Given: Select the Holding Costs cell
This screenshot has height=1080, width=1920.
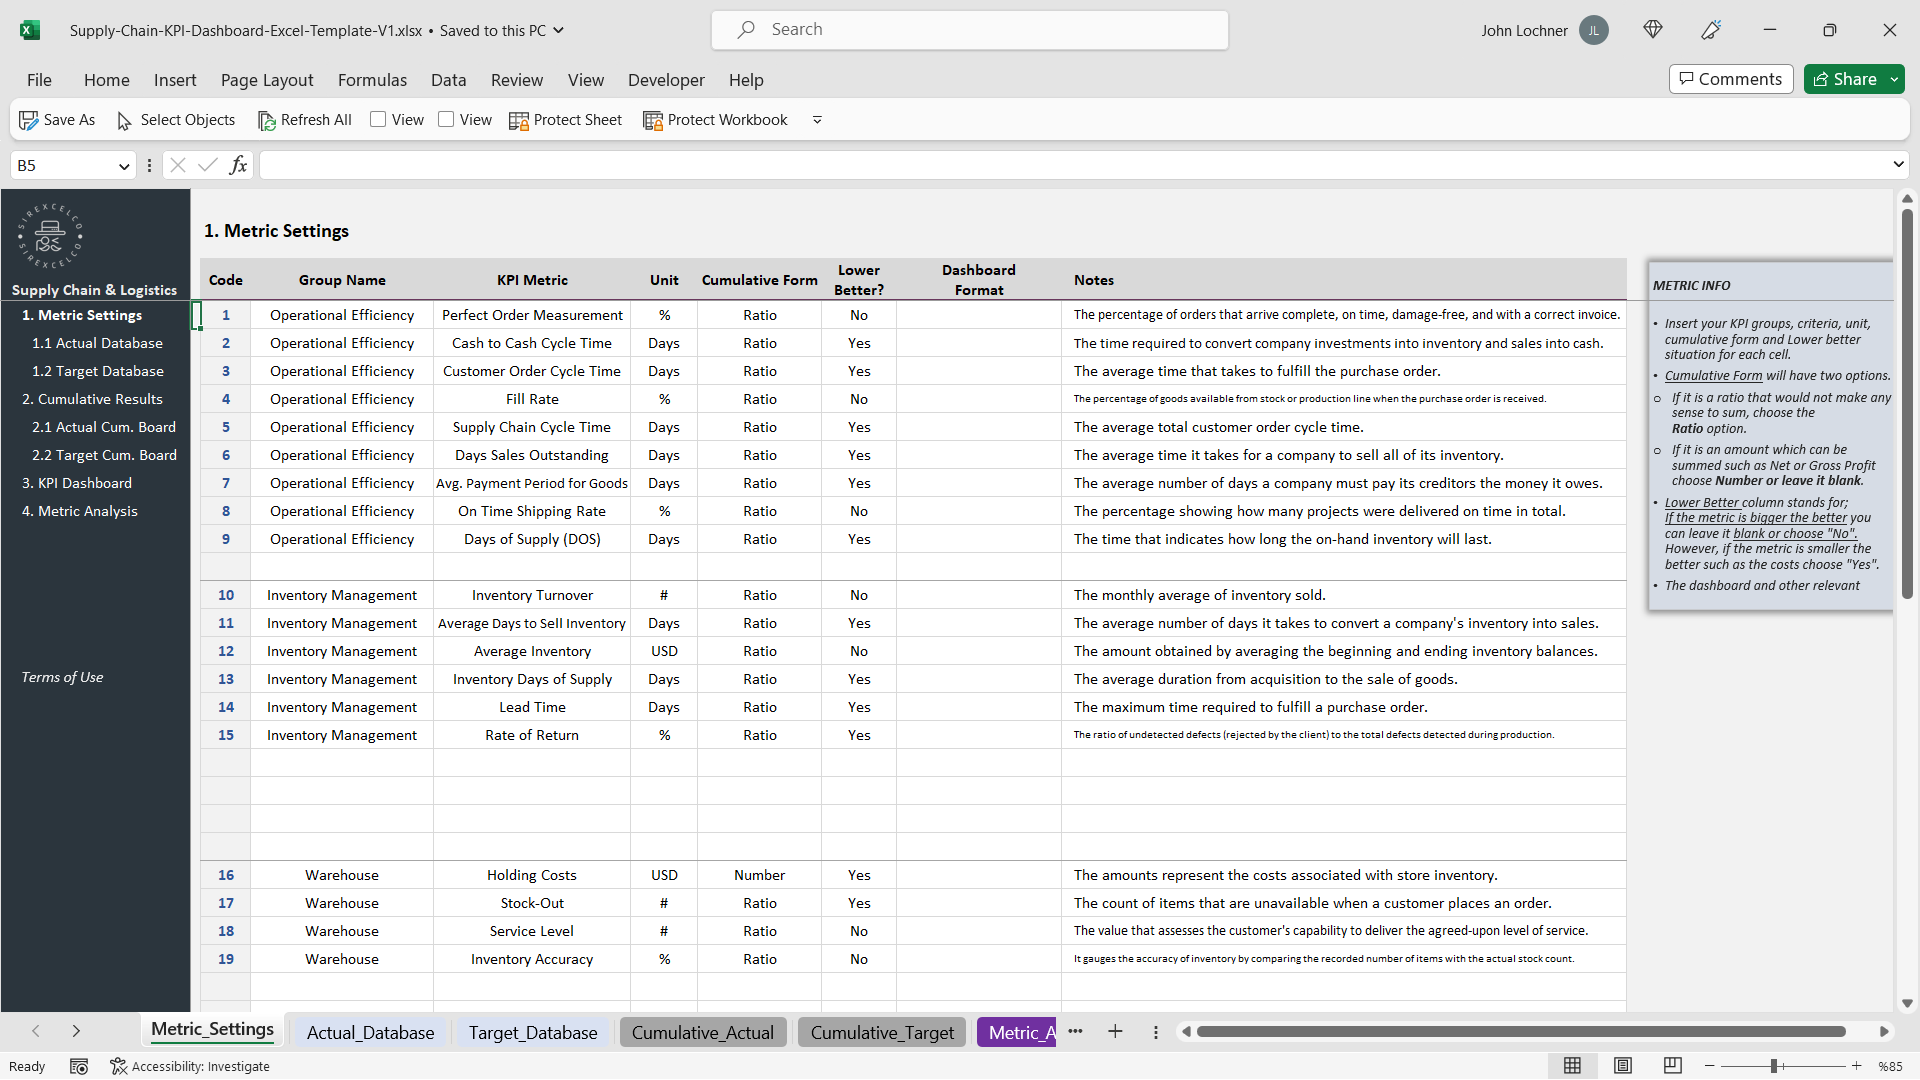Looking at the screenshot, I should (532, 875).
